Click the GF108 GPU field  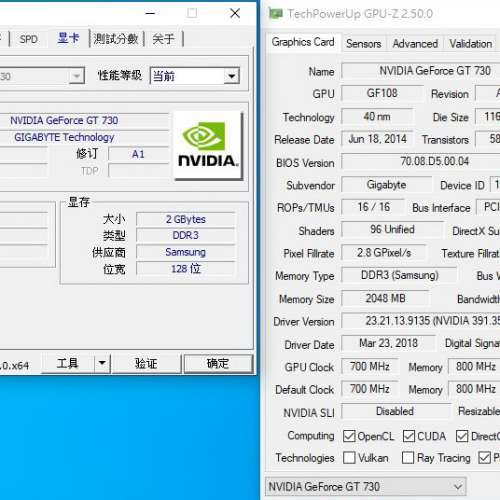pyautogui.click(x=382, y=93)
